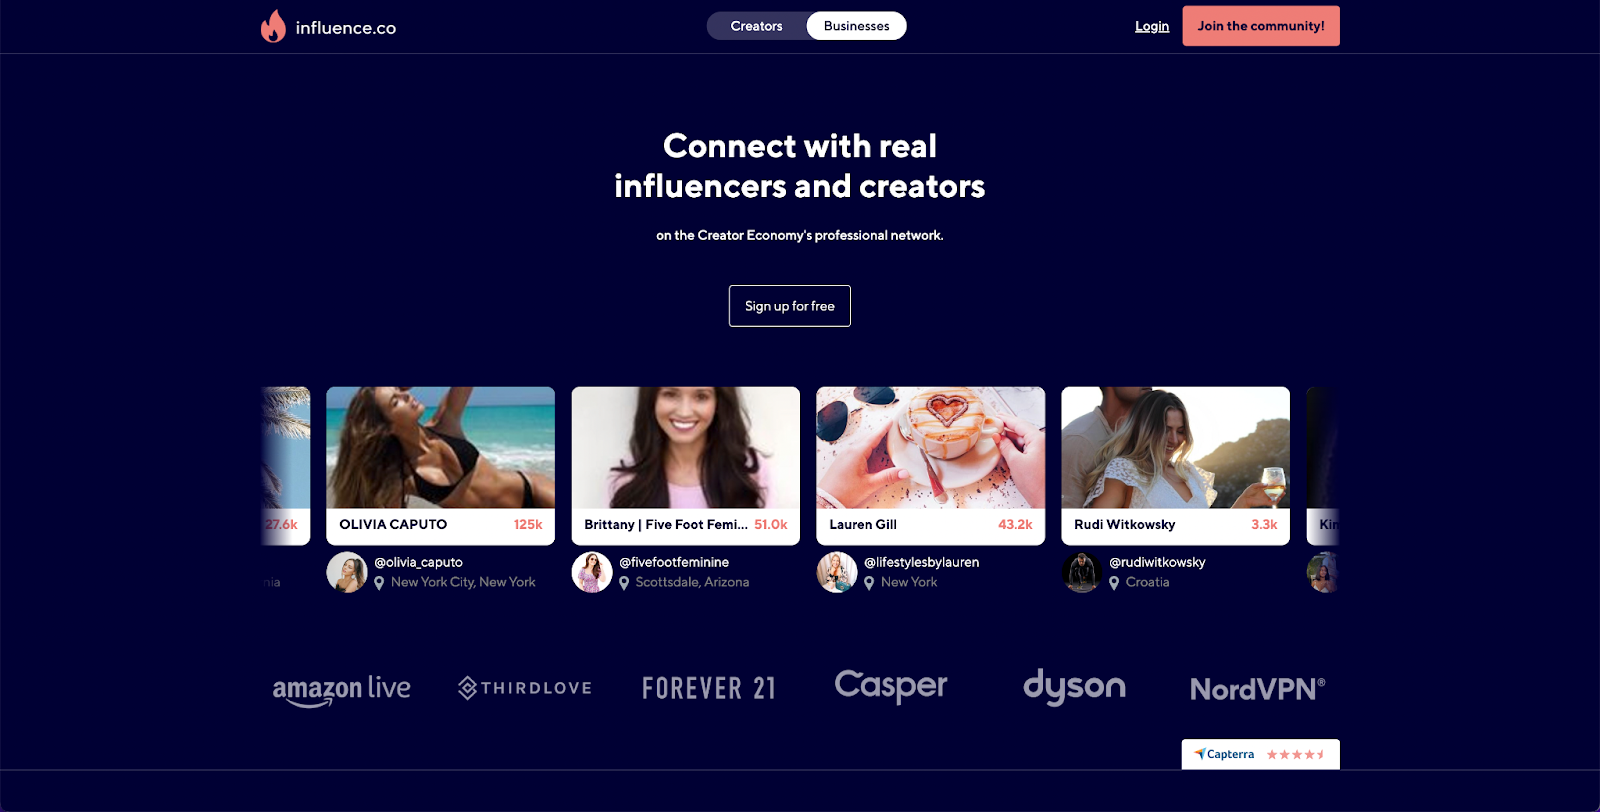This screenshot has width=1600, height=812.
Task: Click the influence.co flame logo
Action: coord(273,26)
